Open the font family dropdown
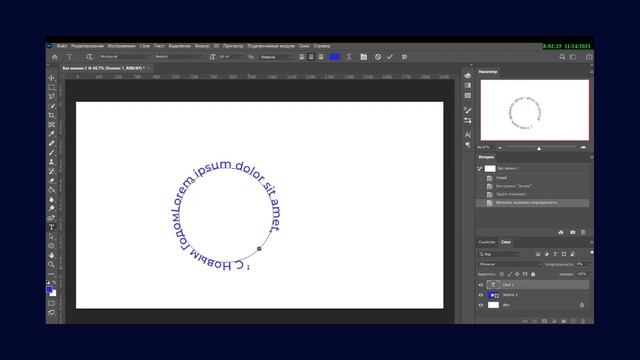Image resolution: width=640 pixels, height=360 pixels. 124,57
